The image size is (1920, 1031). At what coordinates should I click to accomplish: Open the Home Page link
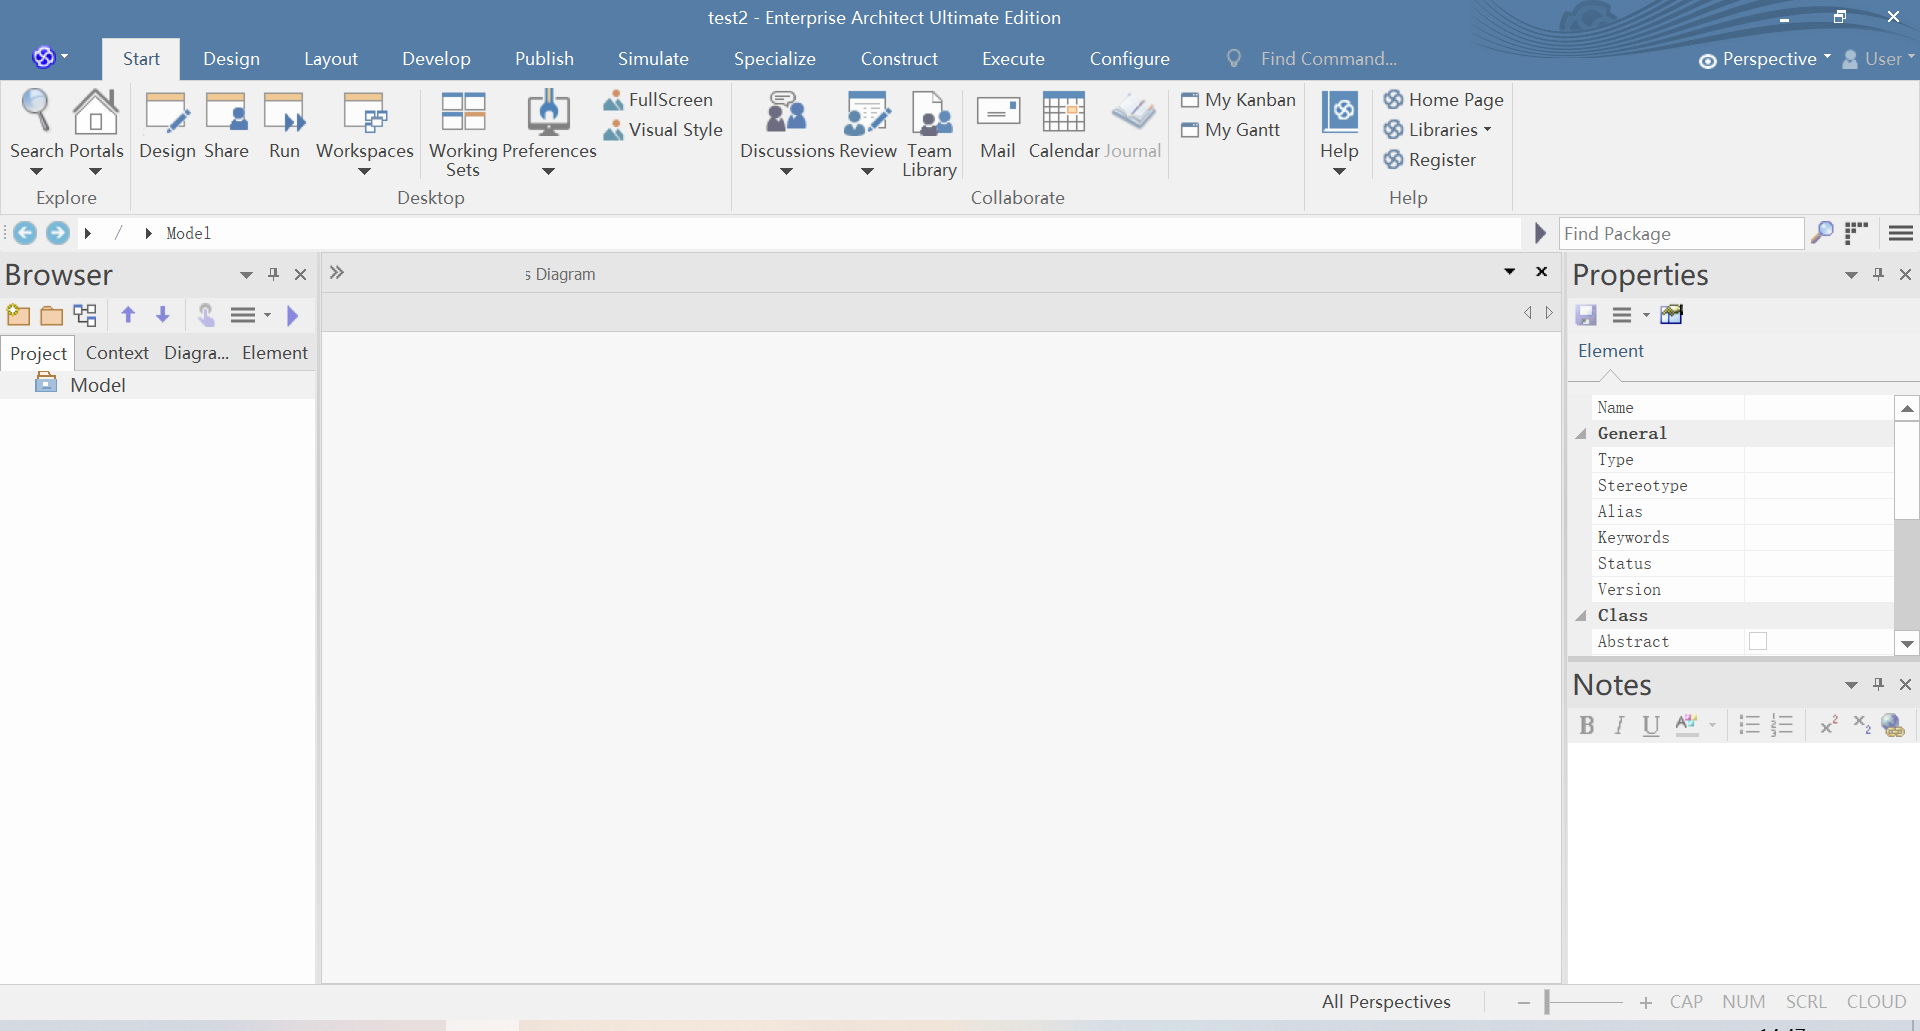pos(1444,100)
